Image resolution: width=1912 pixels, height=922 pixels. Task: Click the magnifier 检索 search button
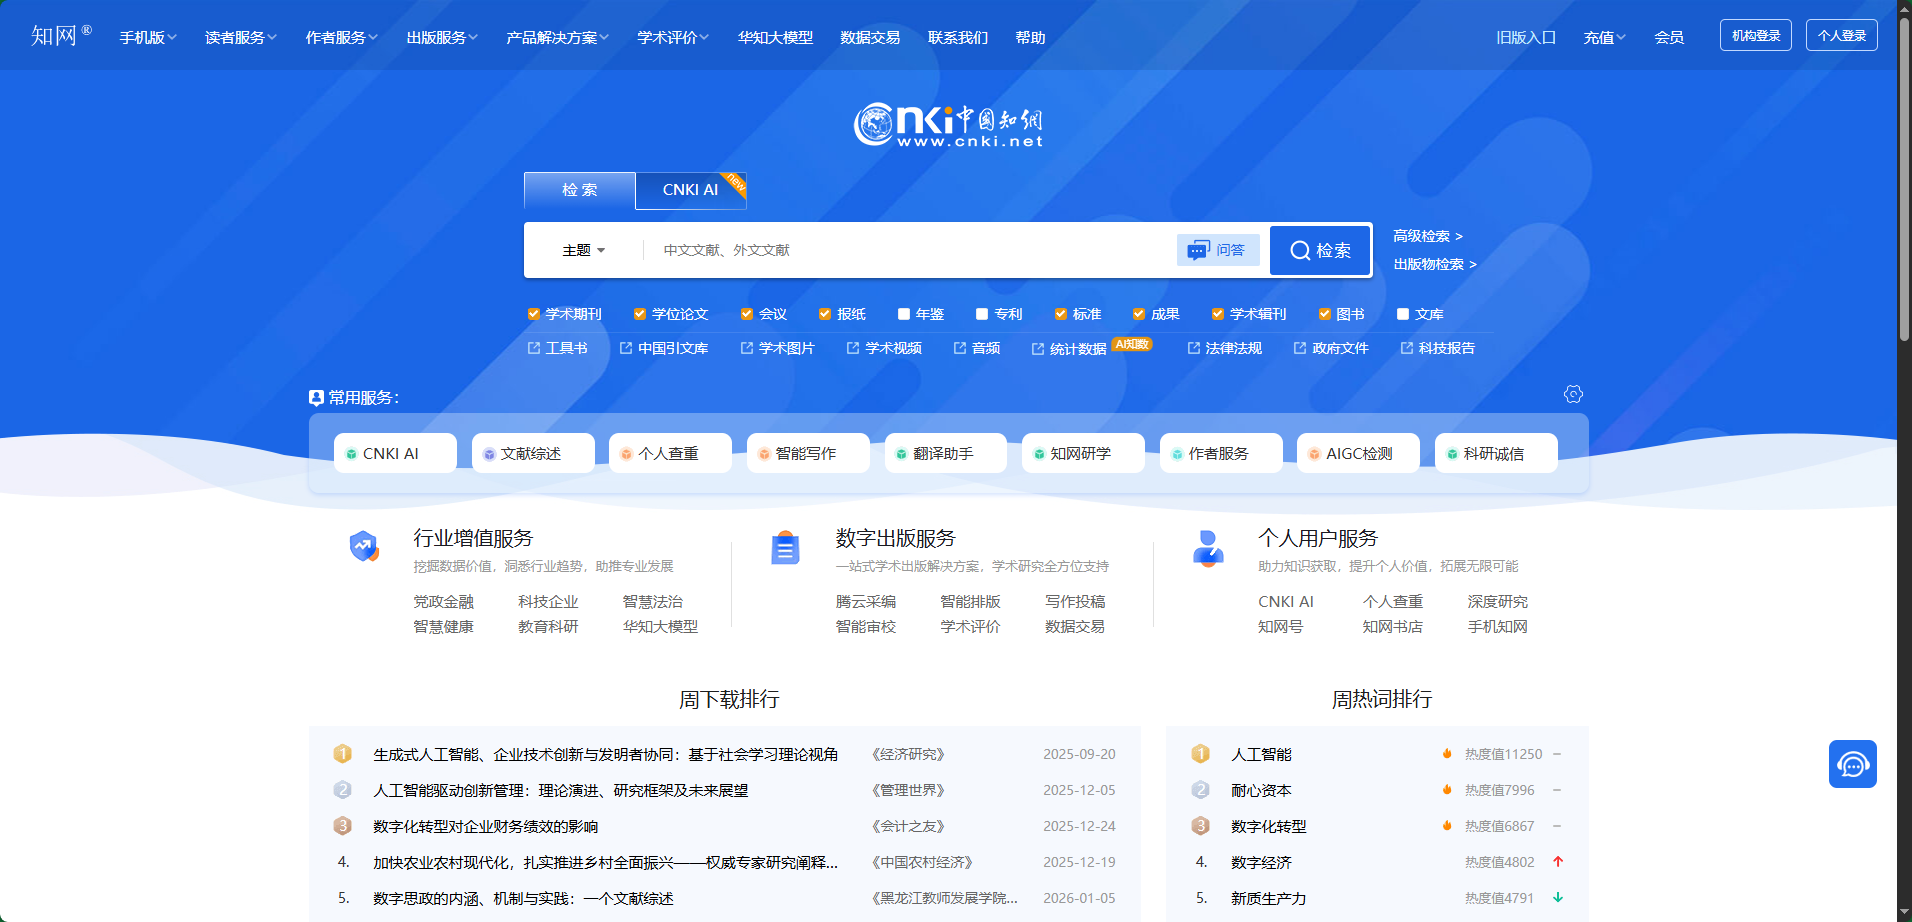(1320, 250)
